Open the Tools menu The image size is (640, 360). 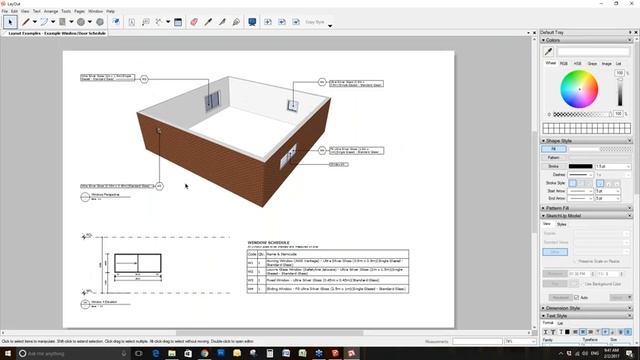tap(66, 11)
